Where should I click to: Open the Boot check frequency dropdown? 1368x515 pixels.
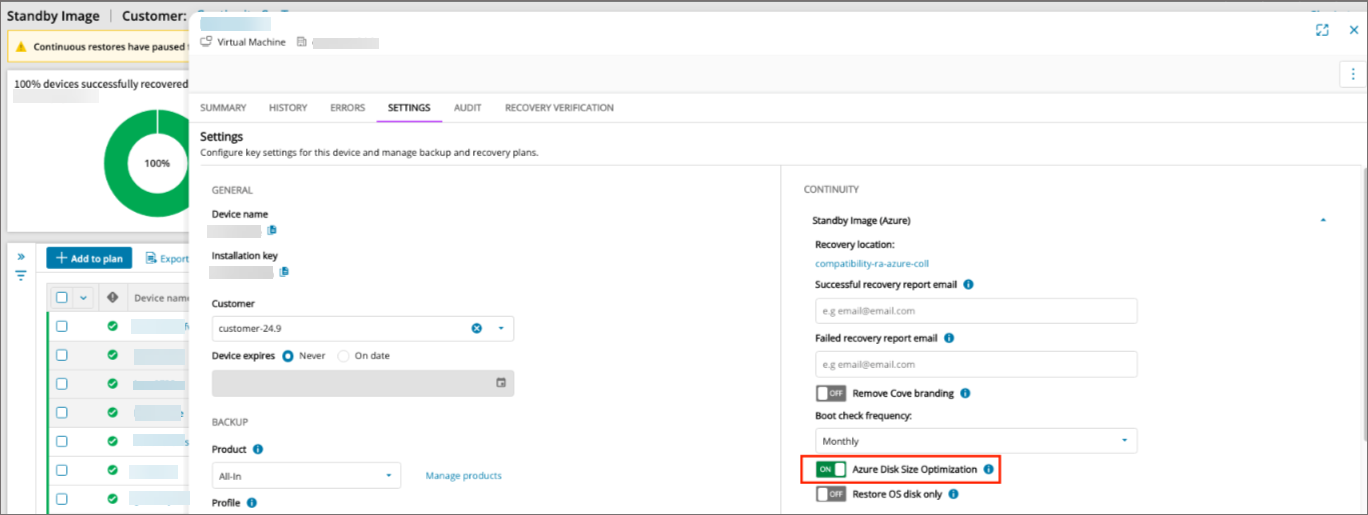coord(975,441)
